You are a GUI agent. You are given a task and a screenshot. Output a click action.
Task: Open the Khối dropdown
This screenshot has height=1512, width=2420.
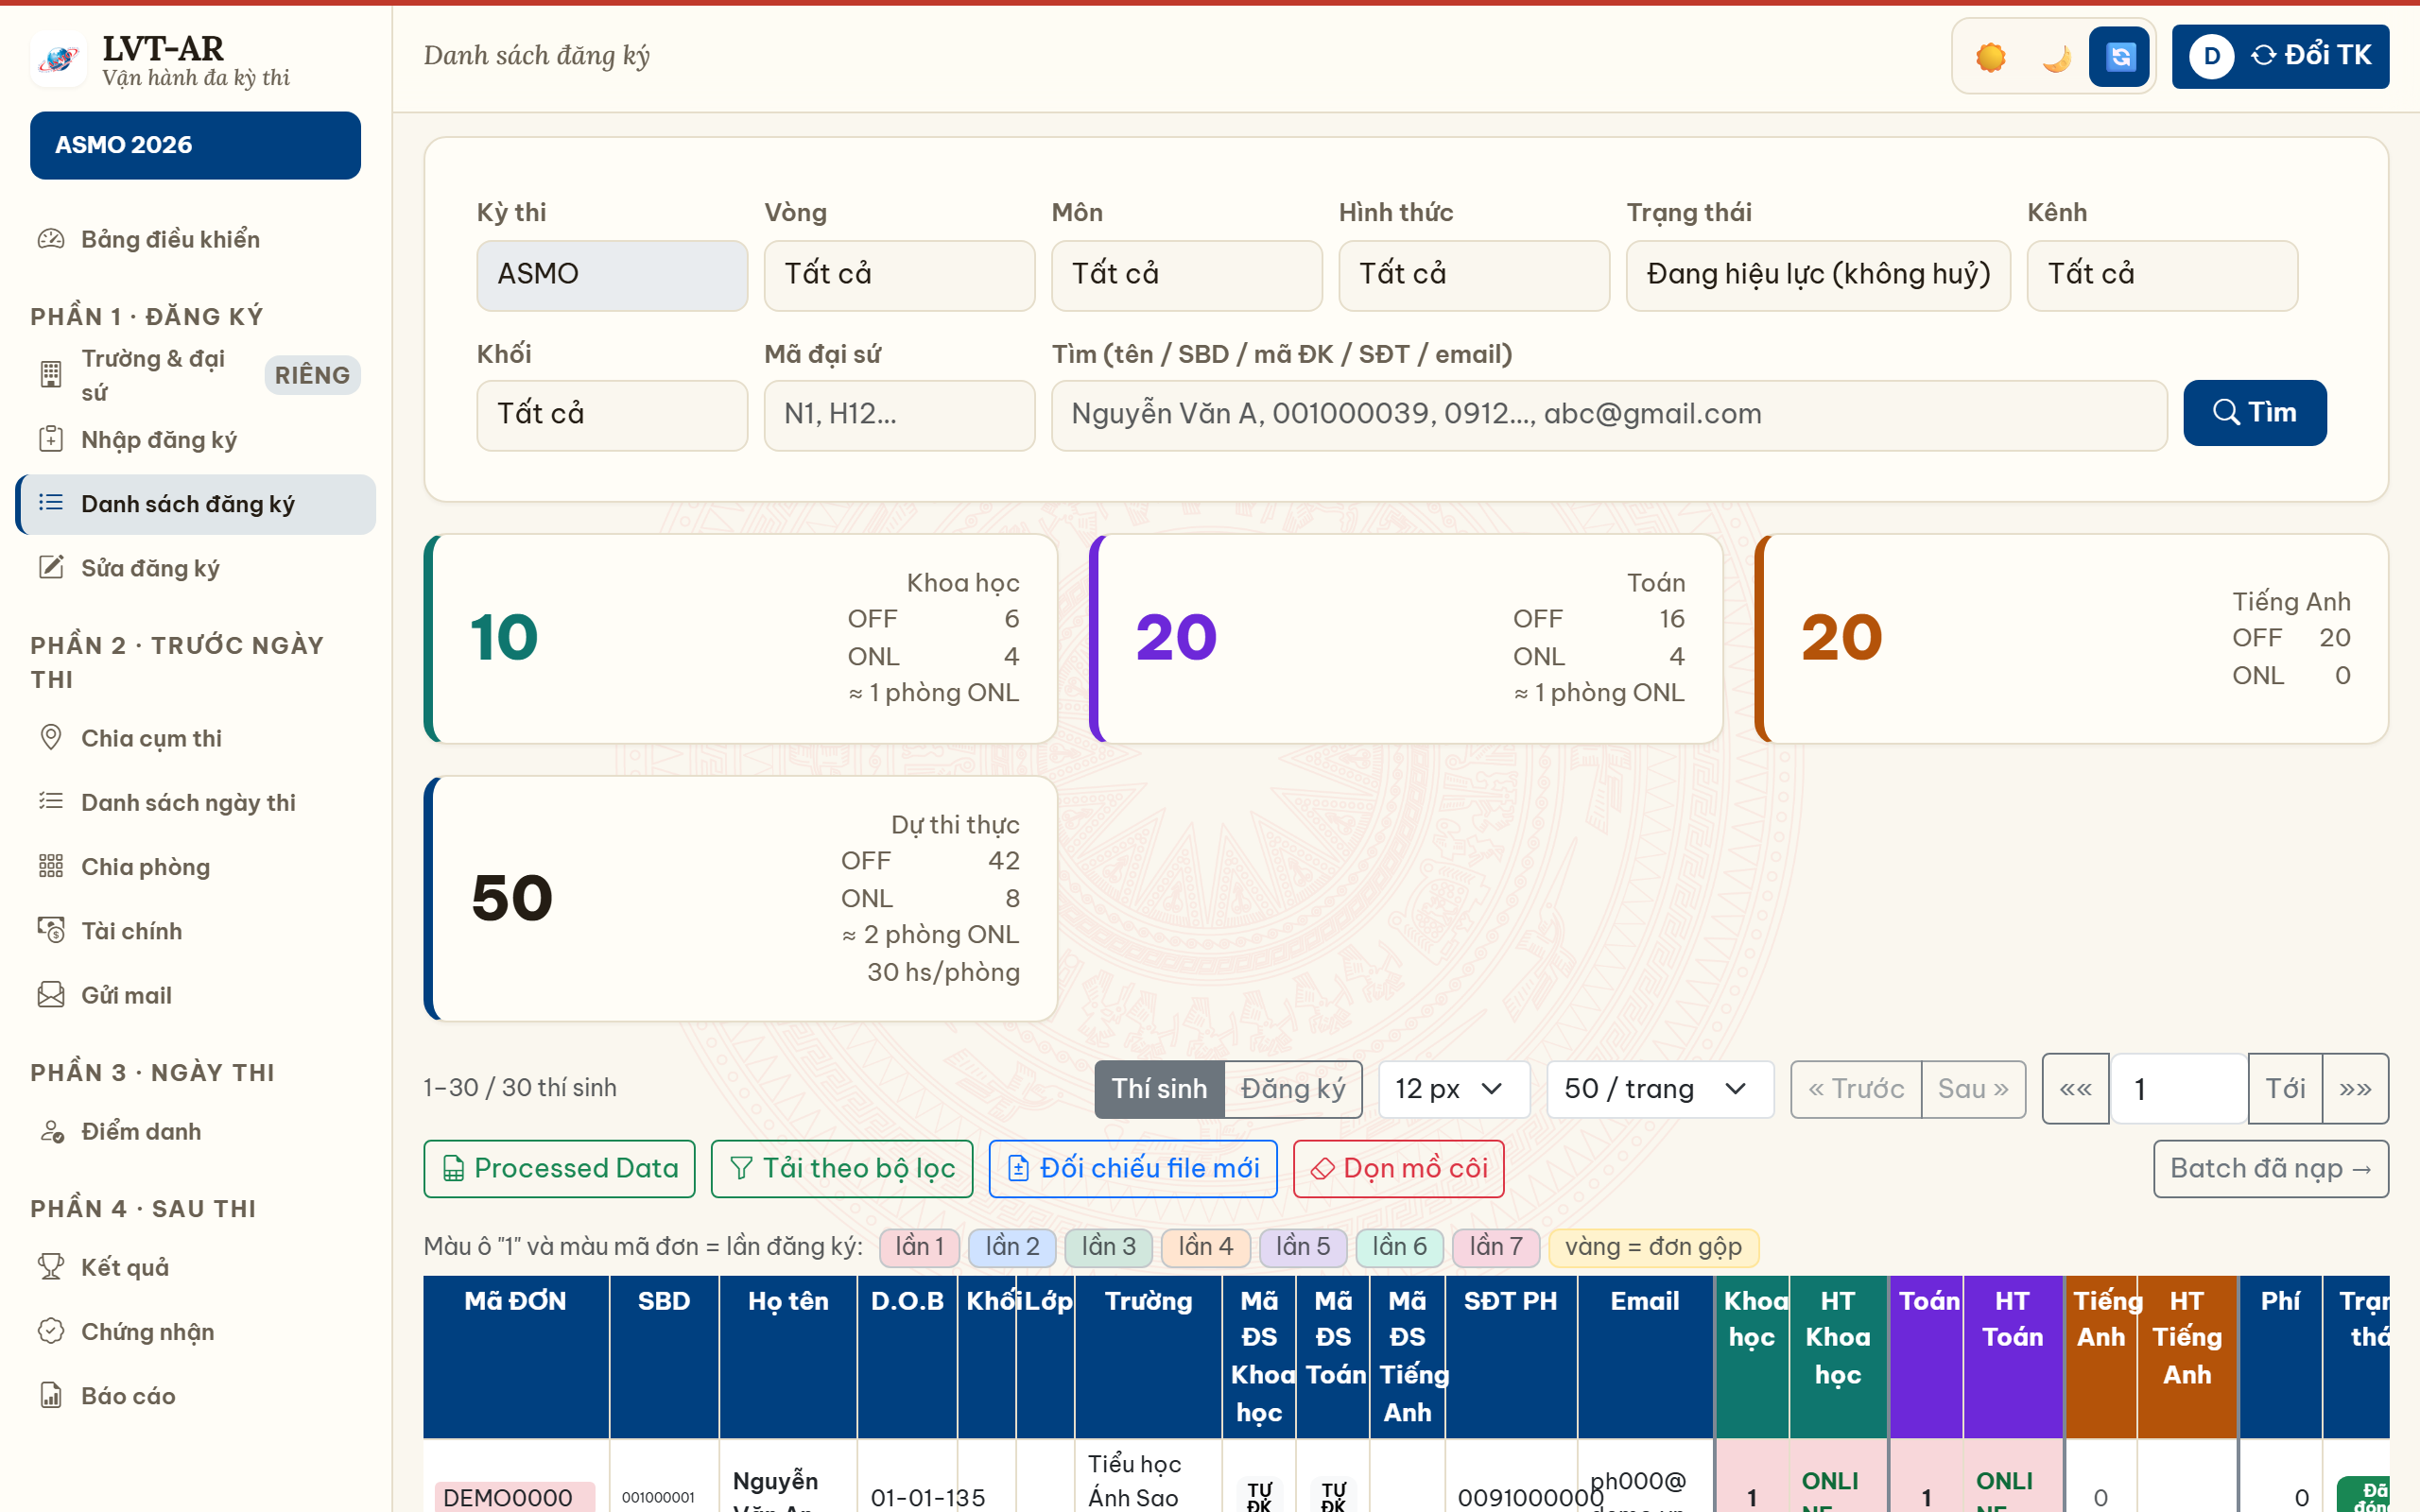point(612,414)
